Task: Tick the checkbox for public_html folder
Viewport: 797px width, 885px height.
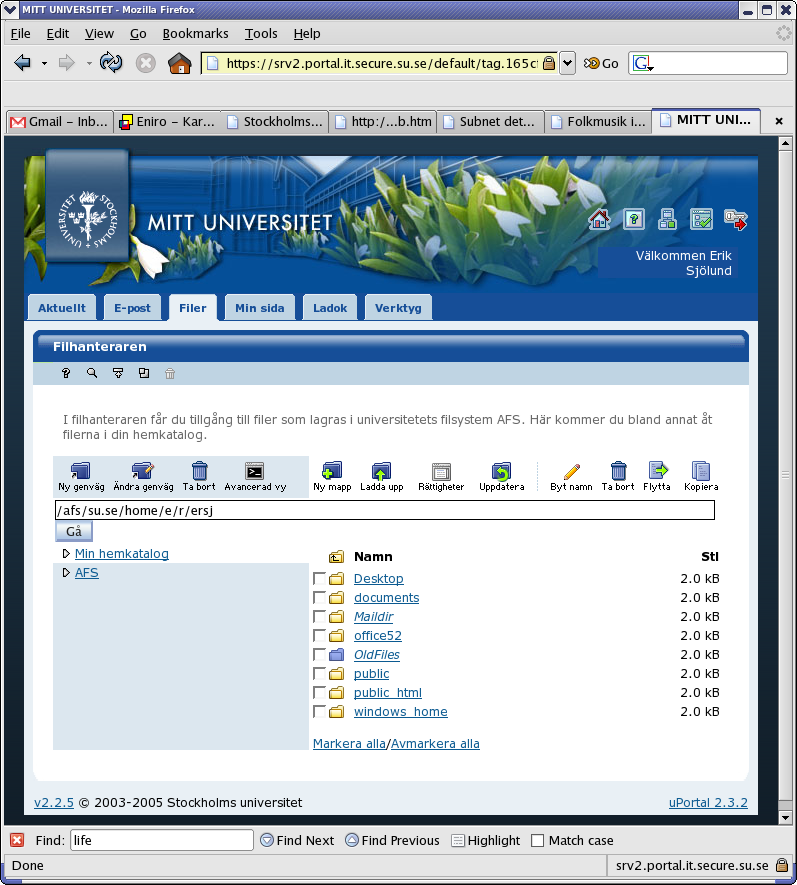Action: tap(319, 693)
